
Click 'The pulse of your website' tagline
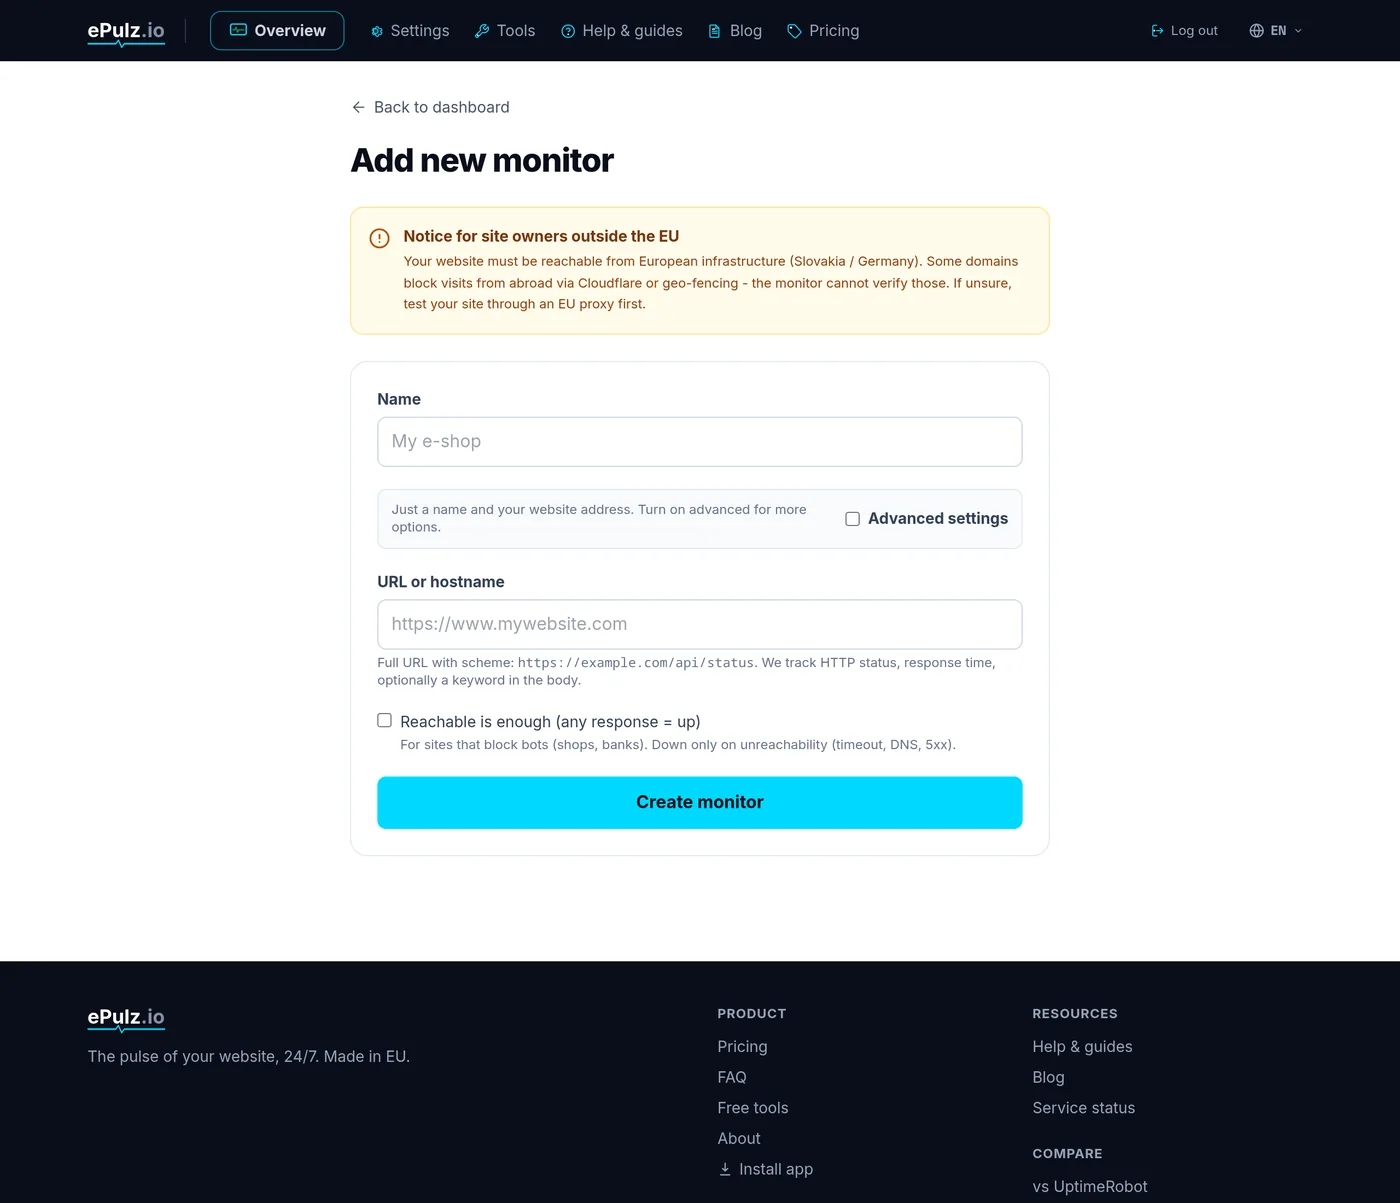(249, 1056)
